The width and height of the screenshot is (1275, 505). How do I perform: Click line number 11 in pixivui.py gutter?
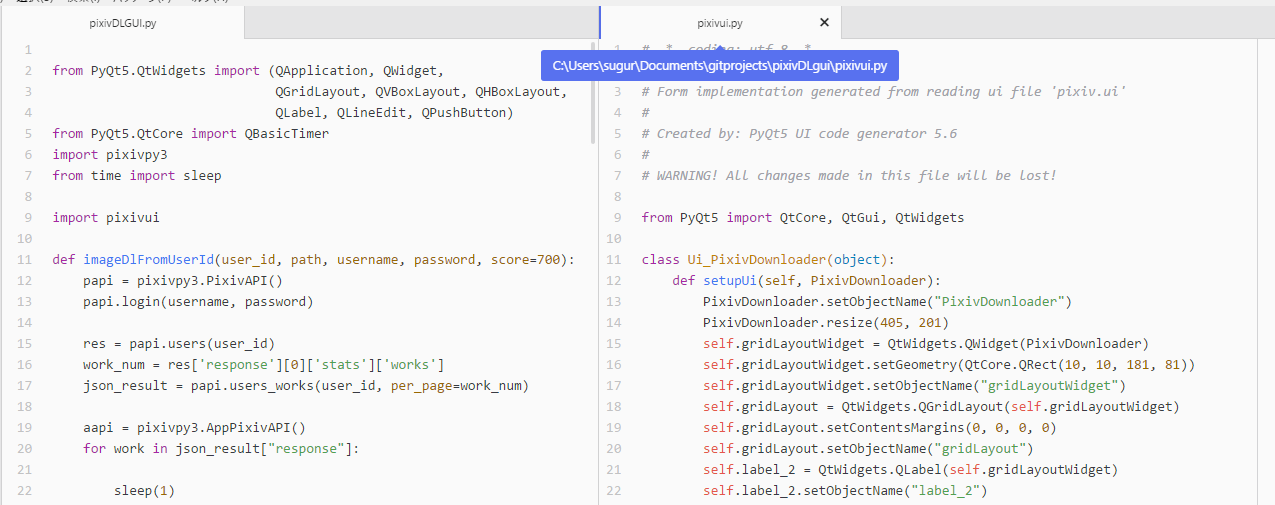point(615,259)
